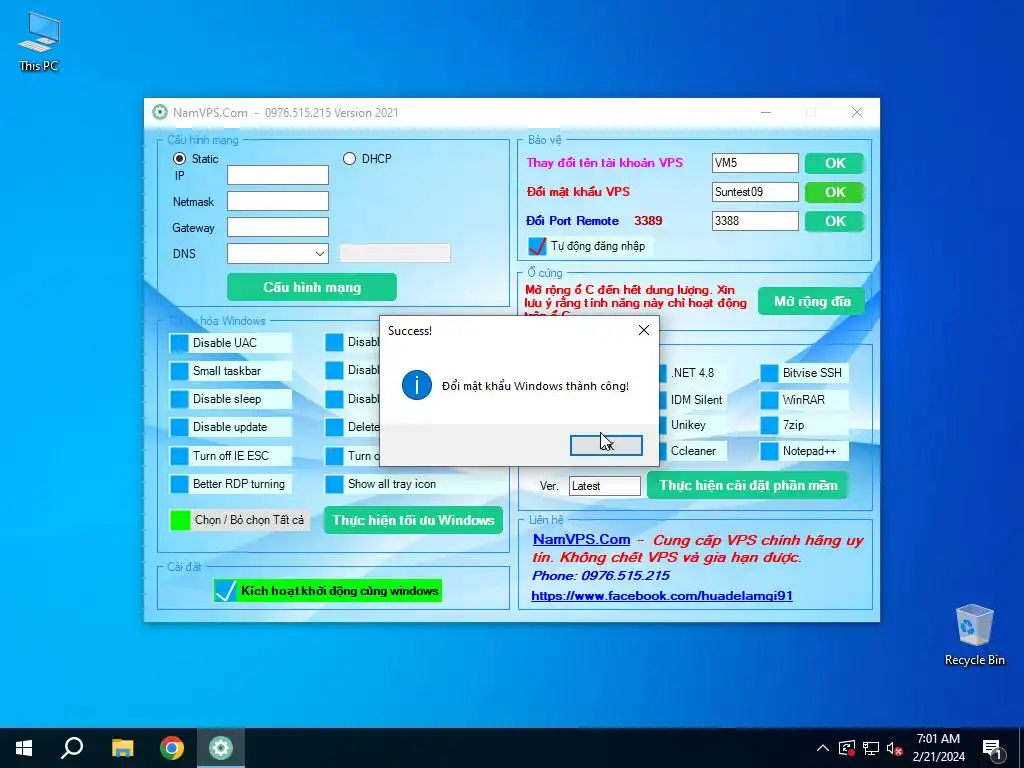Click the muted volume tray icon
Screen dimensions: 1024x768
pos(895,748)
